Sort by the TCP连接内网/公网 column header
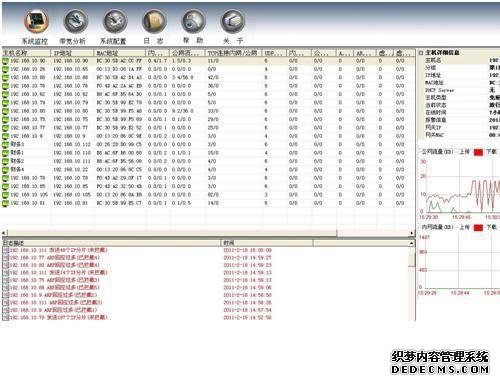 tap(233, 53)
